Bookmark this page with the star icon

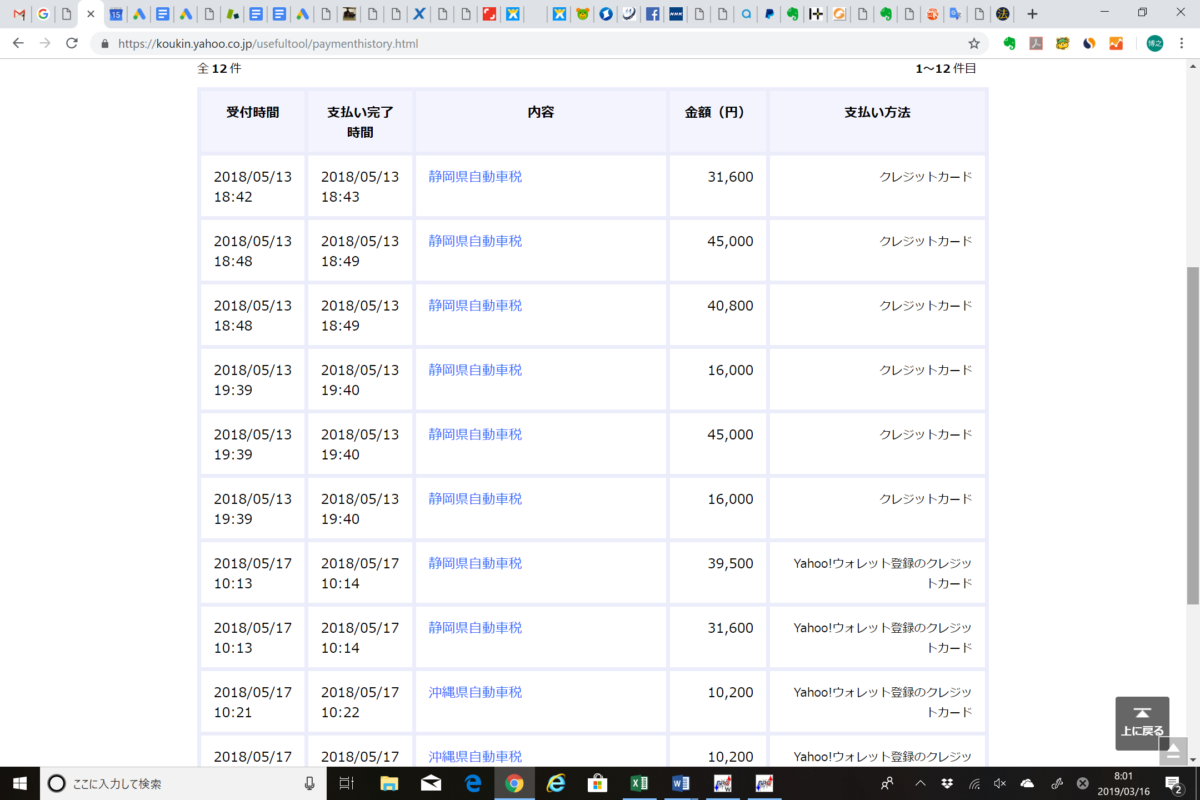pyautogui.click(x=974, y=43)
